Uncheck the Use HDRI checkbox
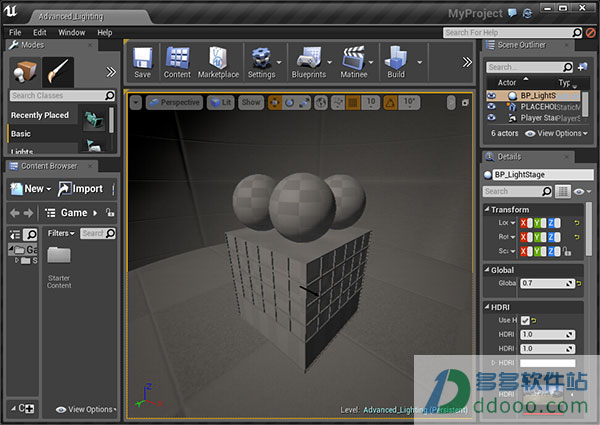Screen dimensions: 600x425 (525, 321)
